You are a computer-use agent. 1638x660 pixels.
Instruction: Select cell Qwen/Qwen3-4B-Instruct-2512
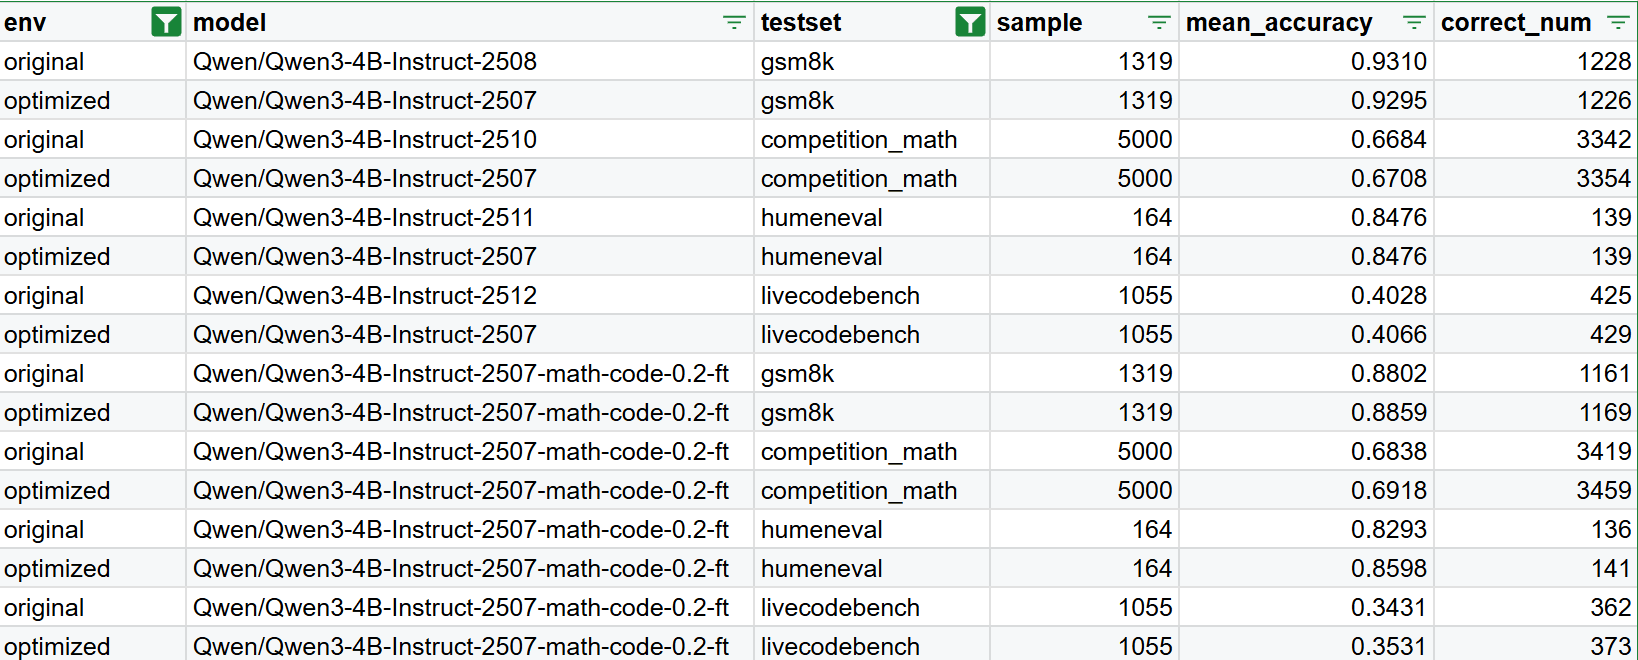tap(470, 295)
